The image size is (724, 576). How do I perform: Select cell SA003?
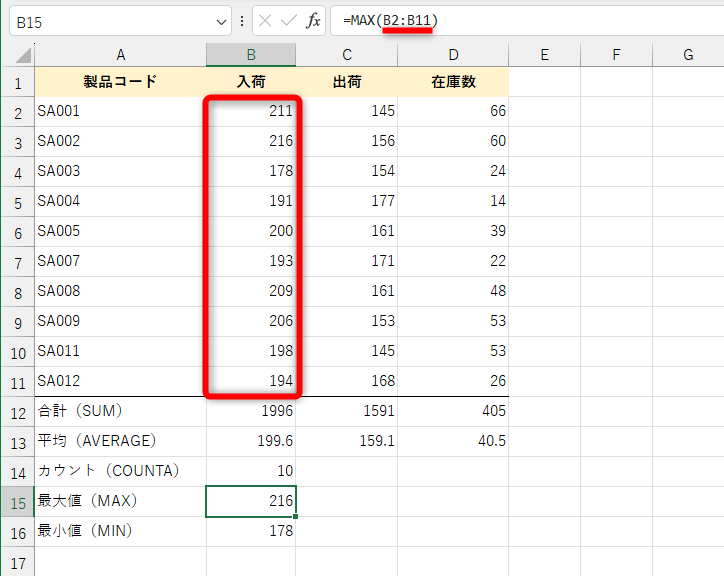121,171
